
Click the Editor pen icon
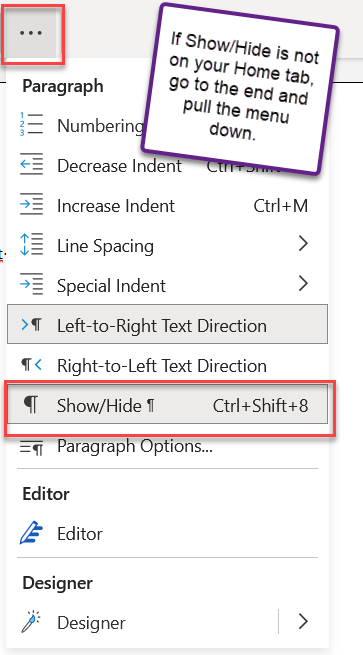(x=31, y=533)
